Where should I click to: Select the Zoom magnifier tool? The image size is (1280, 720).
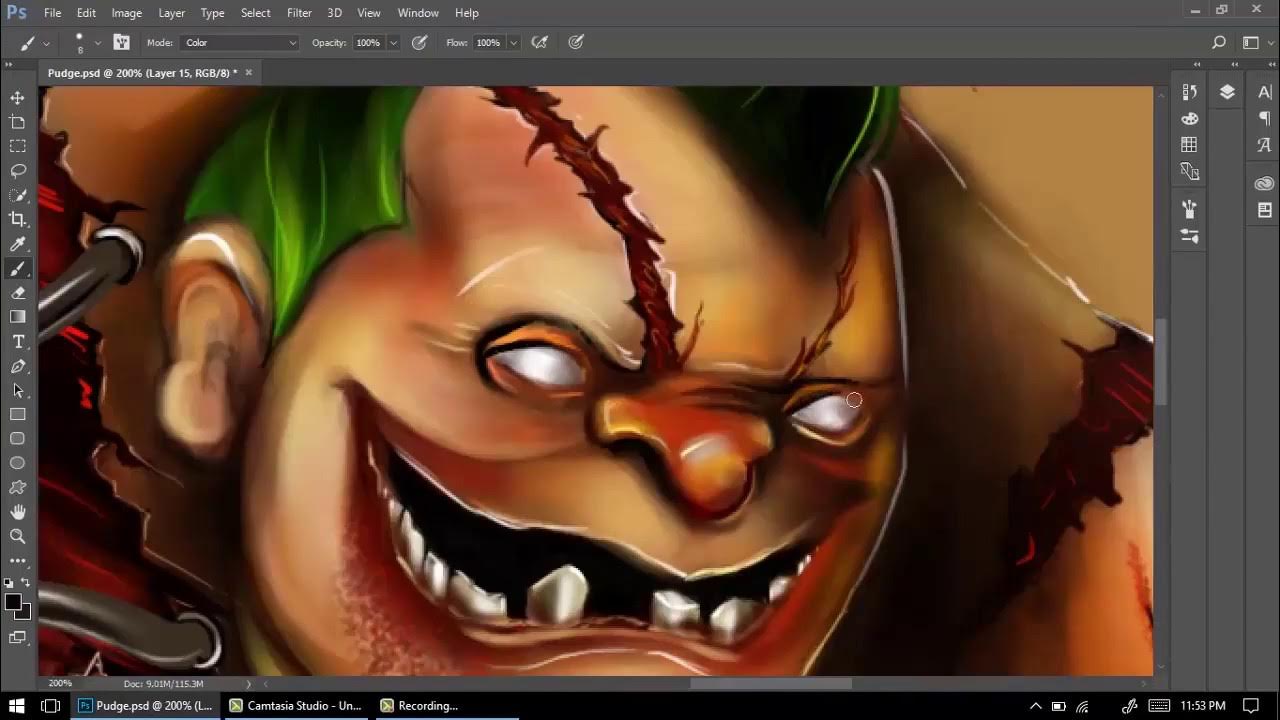point(17,536)
